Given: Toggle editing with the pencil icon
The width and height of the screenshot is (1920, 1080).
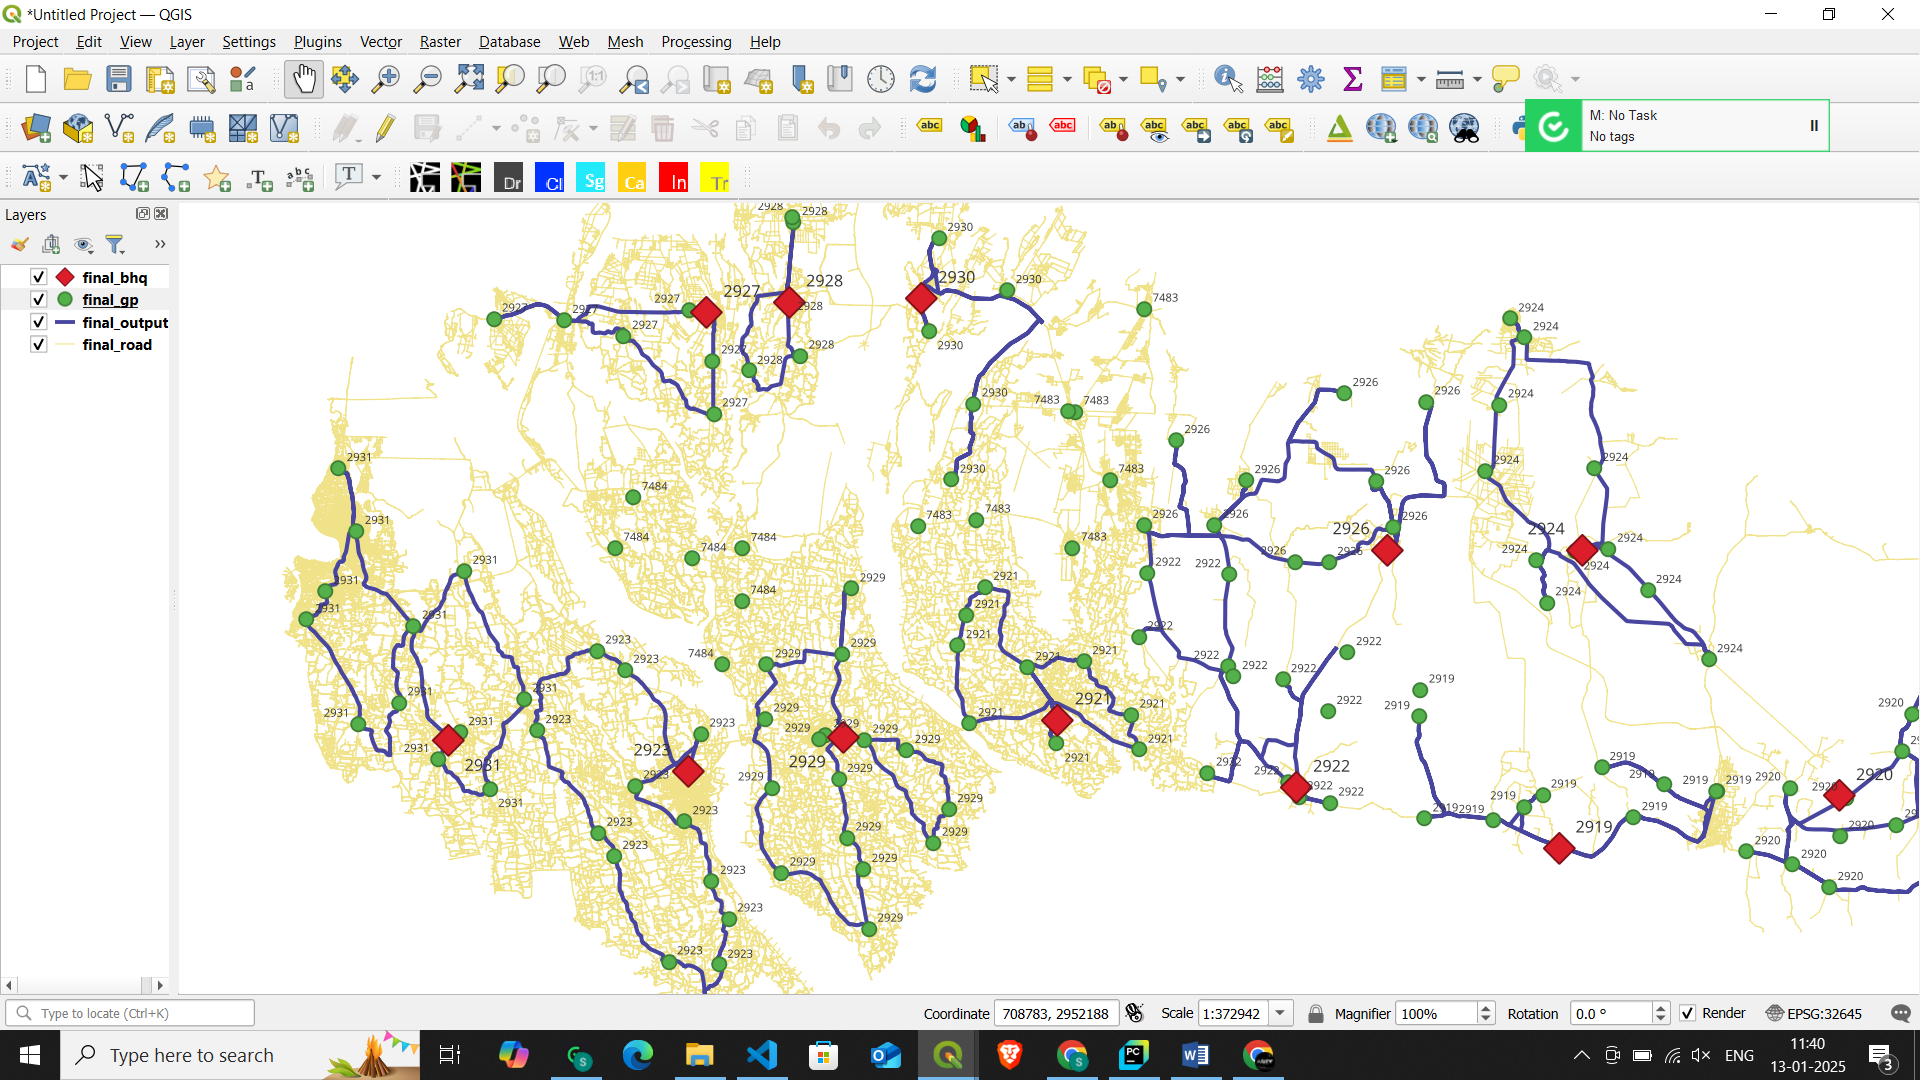Looking at the screenshot, I should coord(386,128).
